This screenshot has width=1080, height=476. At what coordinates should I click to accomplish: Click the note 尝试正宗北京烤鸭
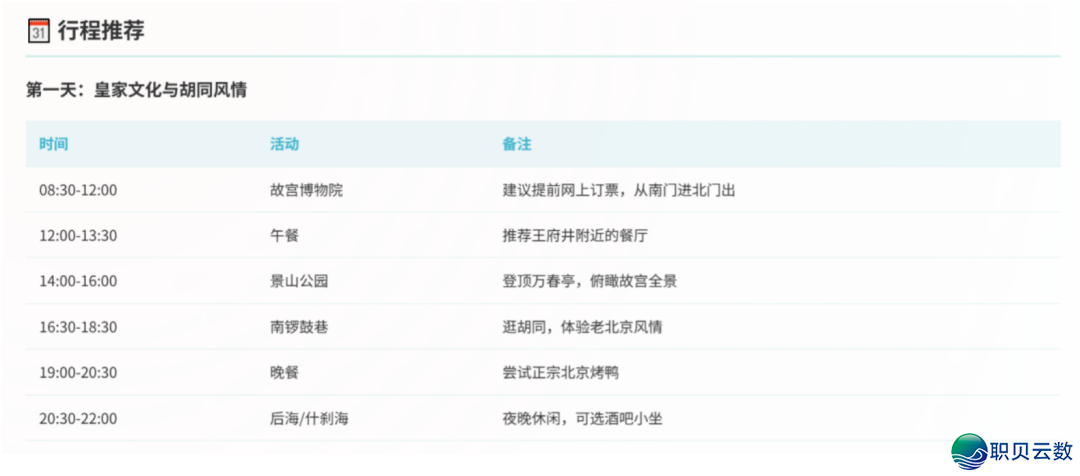click(x=561, y=373)
